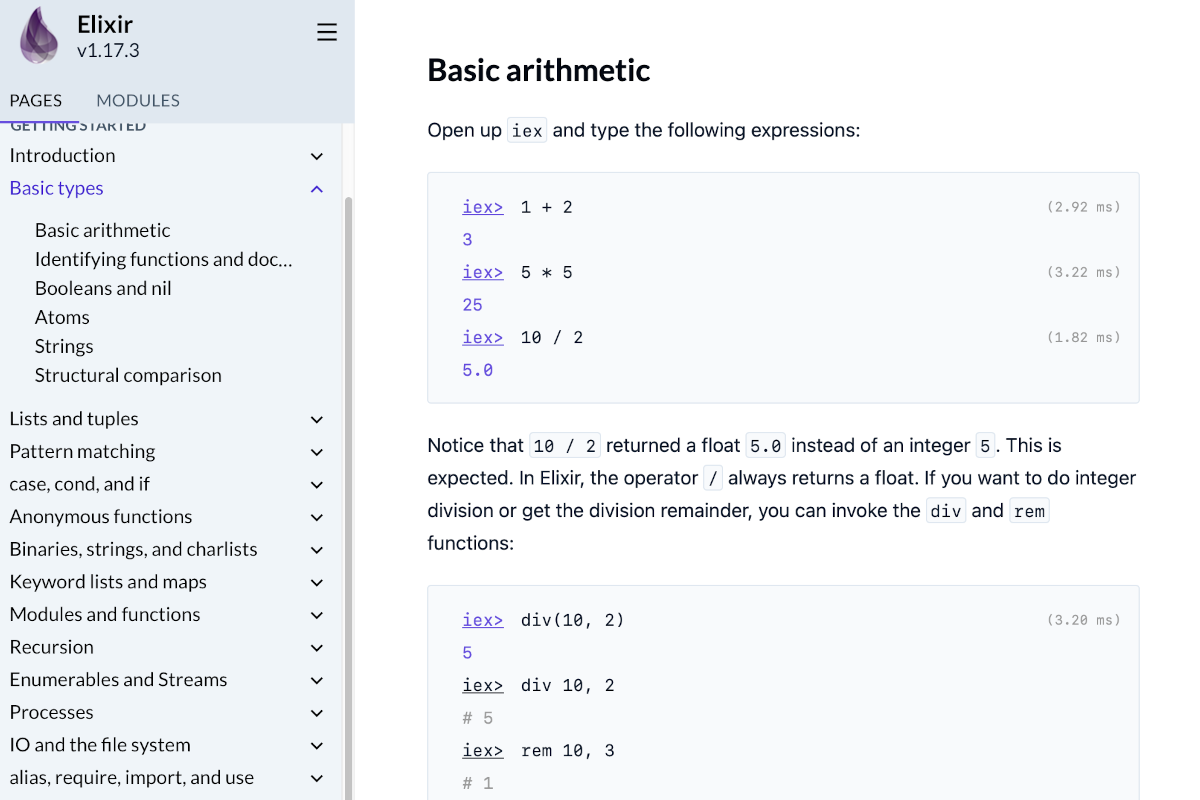1200x800 pixels.
Task: Click iex> prompt before 10 / 2
Action: click(x=482, y=337)
